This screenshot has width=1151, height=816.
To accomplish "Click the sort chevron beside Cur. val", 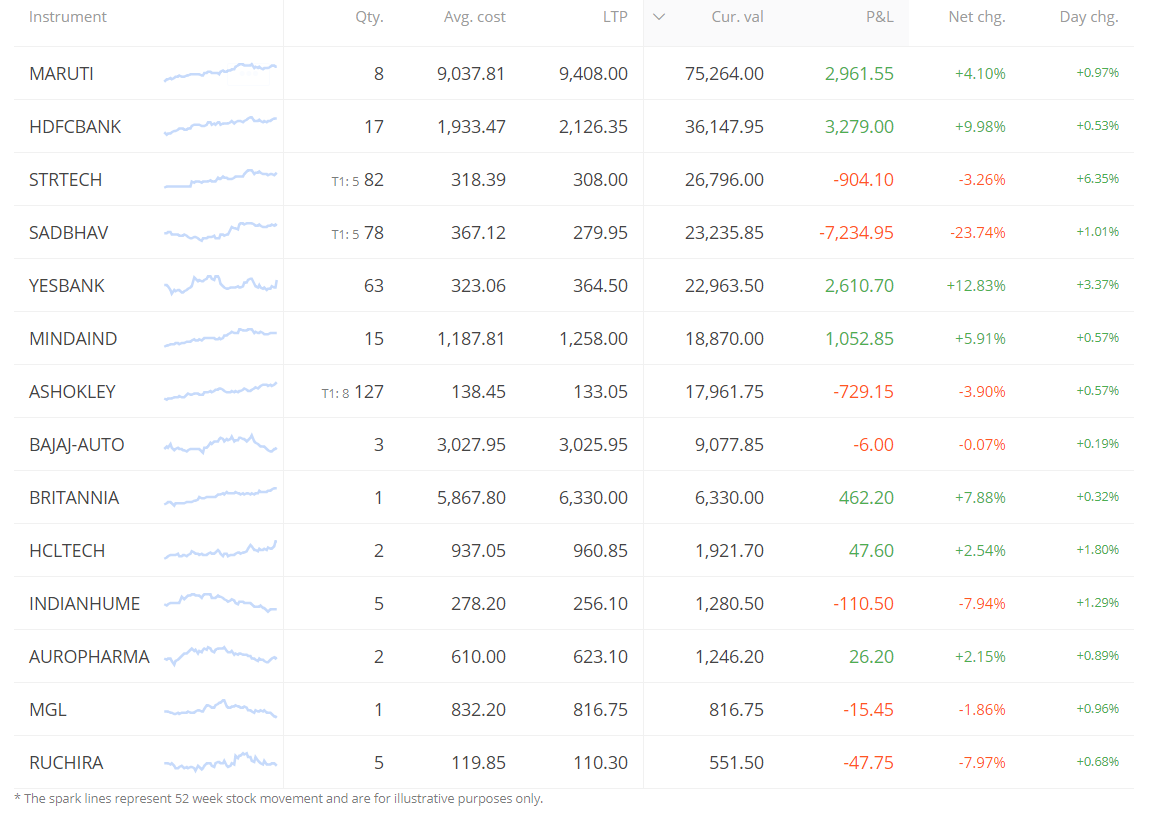I will [659, 17].
